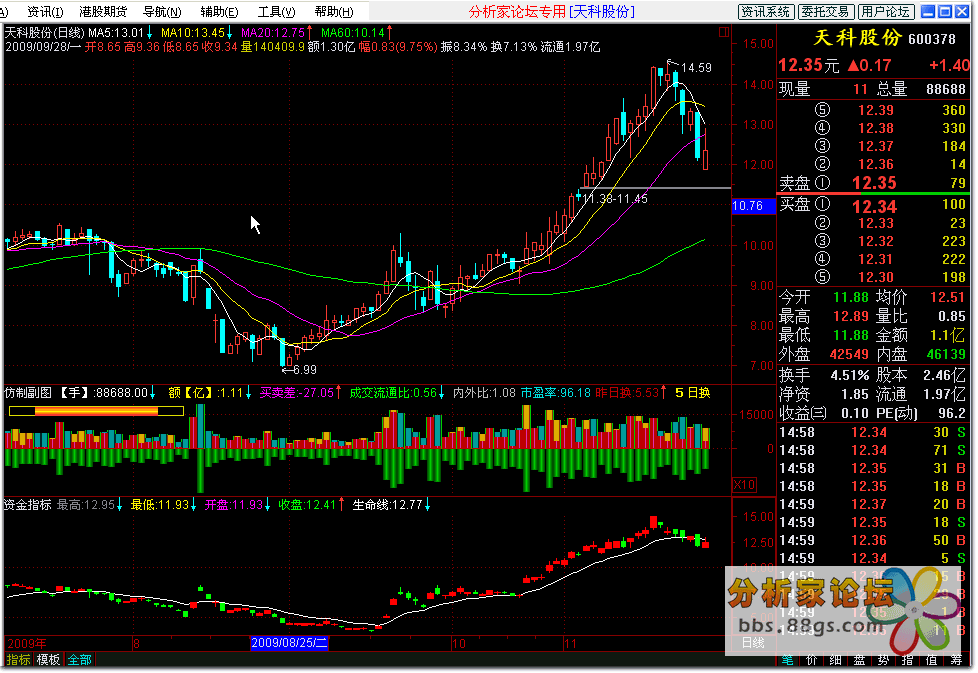Click the 内盘 46139 value

click(946, 355)
